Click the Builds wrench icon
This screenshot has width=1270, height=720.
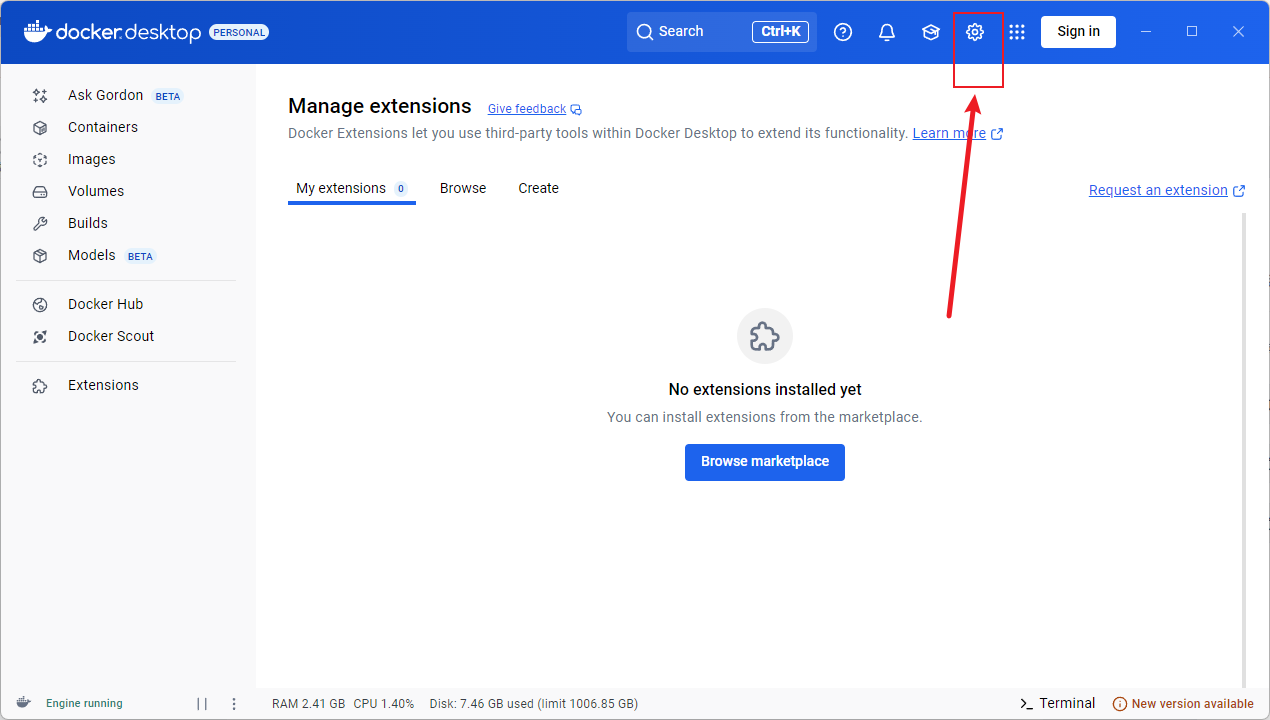40,224
